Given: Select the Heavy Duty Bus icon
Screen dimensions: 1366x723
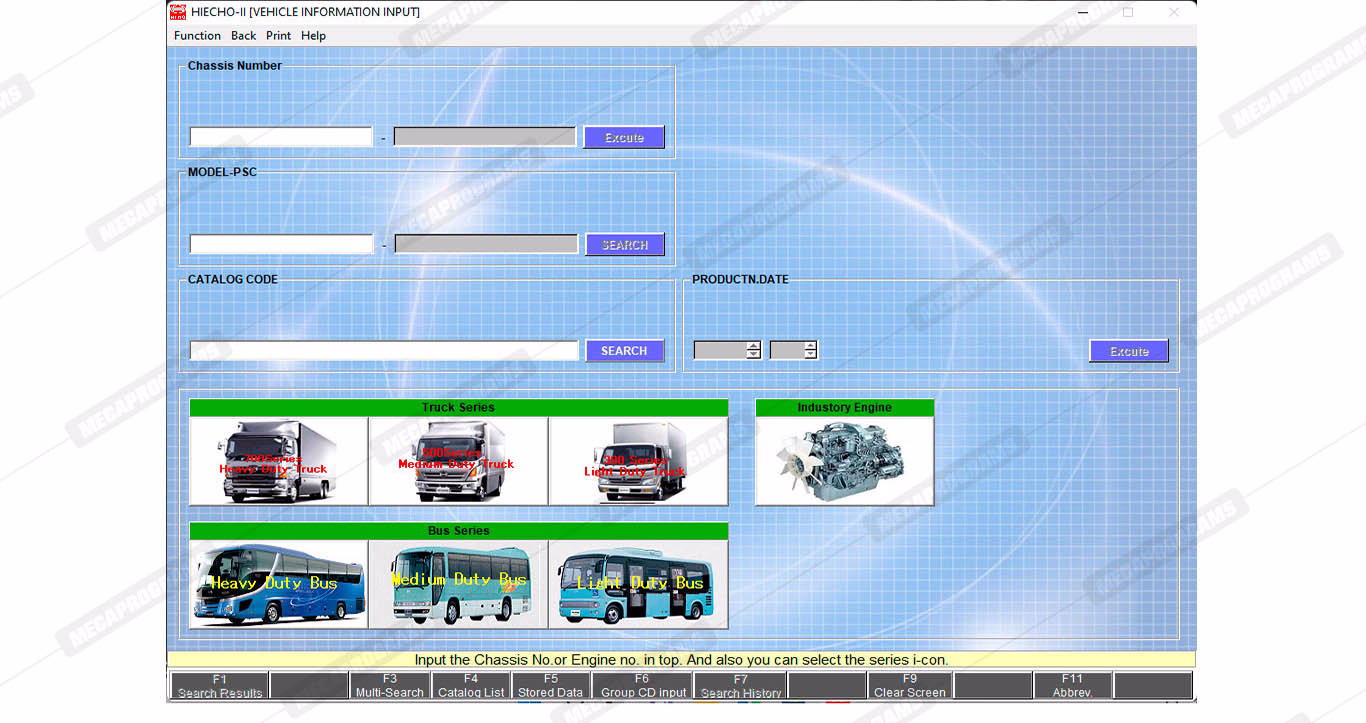Looking at the screenshot, I should coord(278,585).
